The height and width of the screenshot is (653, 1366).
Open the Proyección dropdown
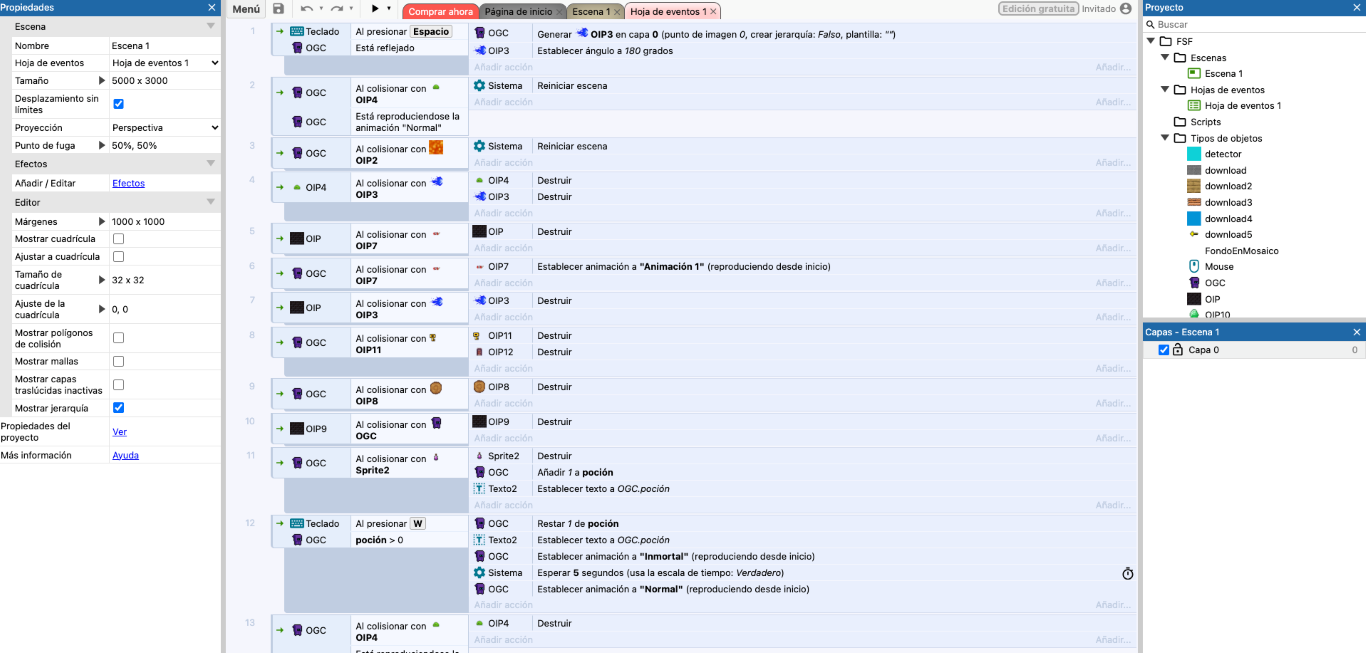coord(165,128)
